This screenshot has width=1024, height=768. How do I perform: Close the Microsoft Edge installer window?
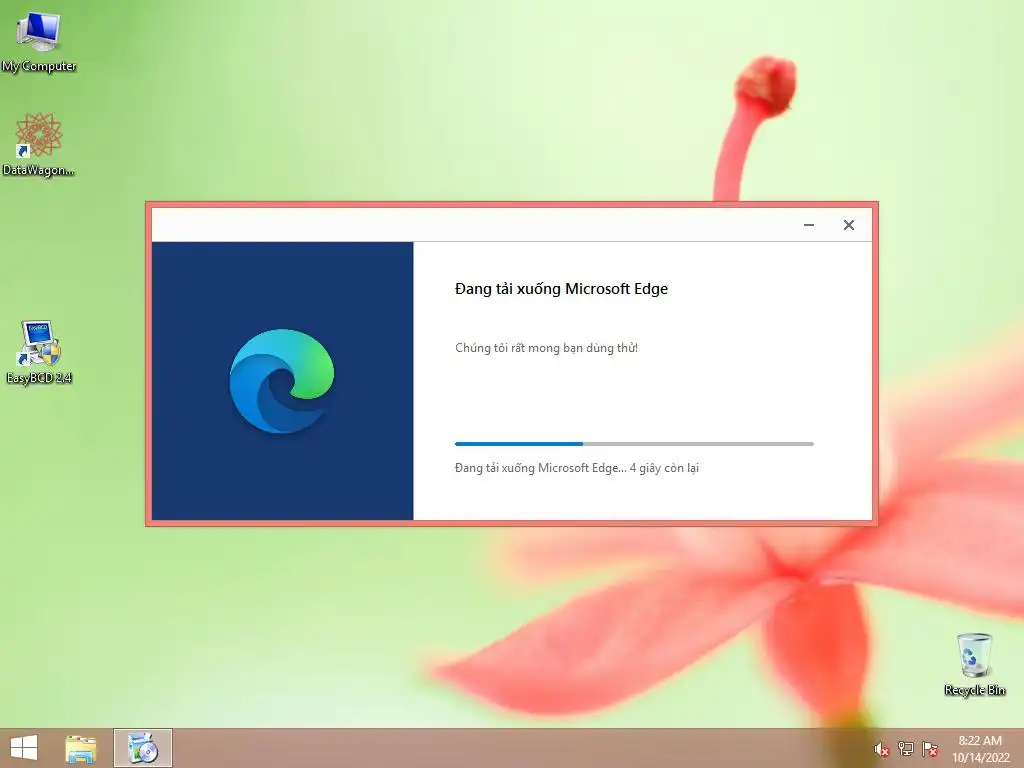pyautogui.click(x=848, y=225)
